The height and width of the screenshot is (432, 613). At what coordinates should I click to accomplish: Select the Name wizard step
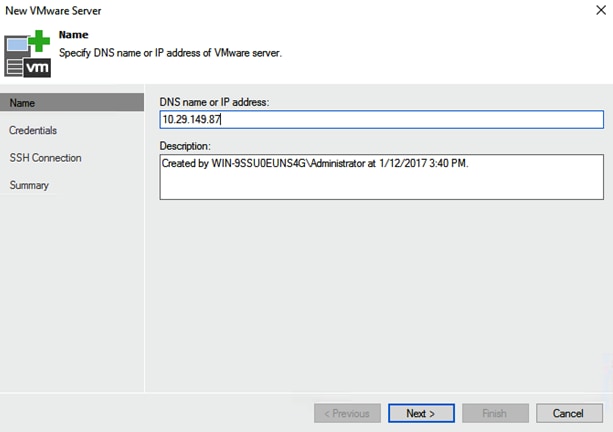point(72,102)
